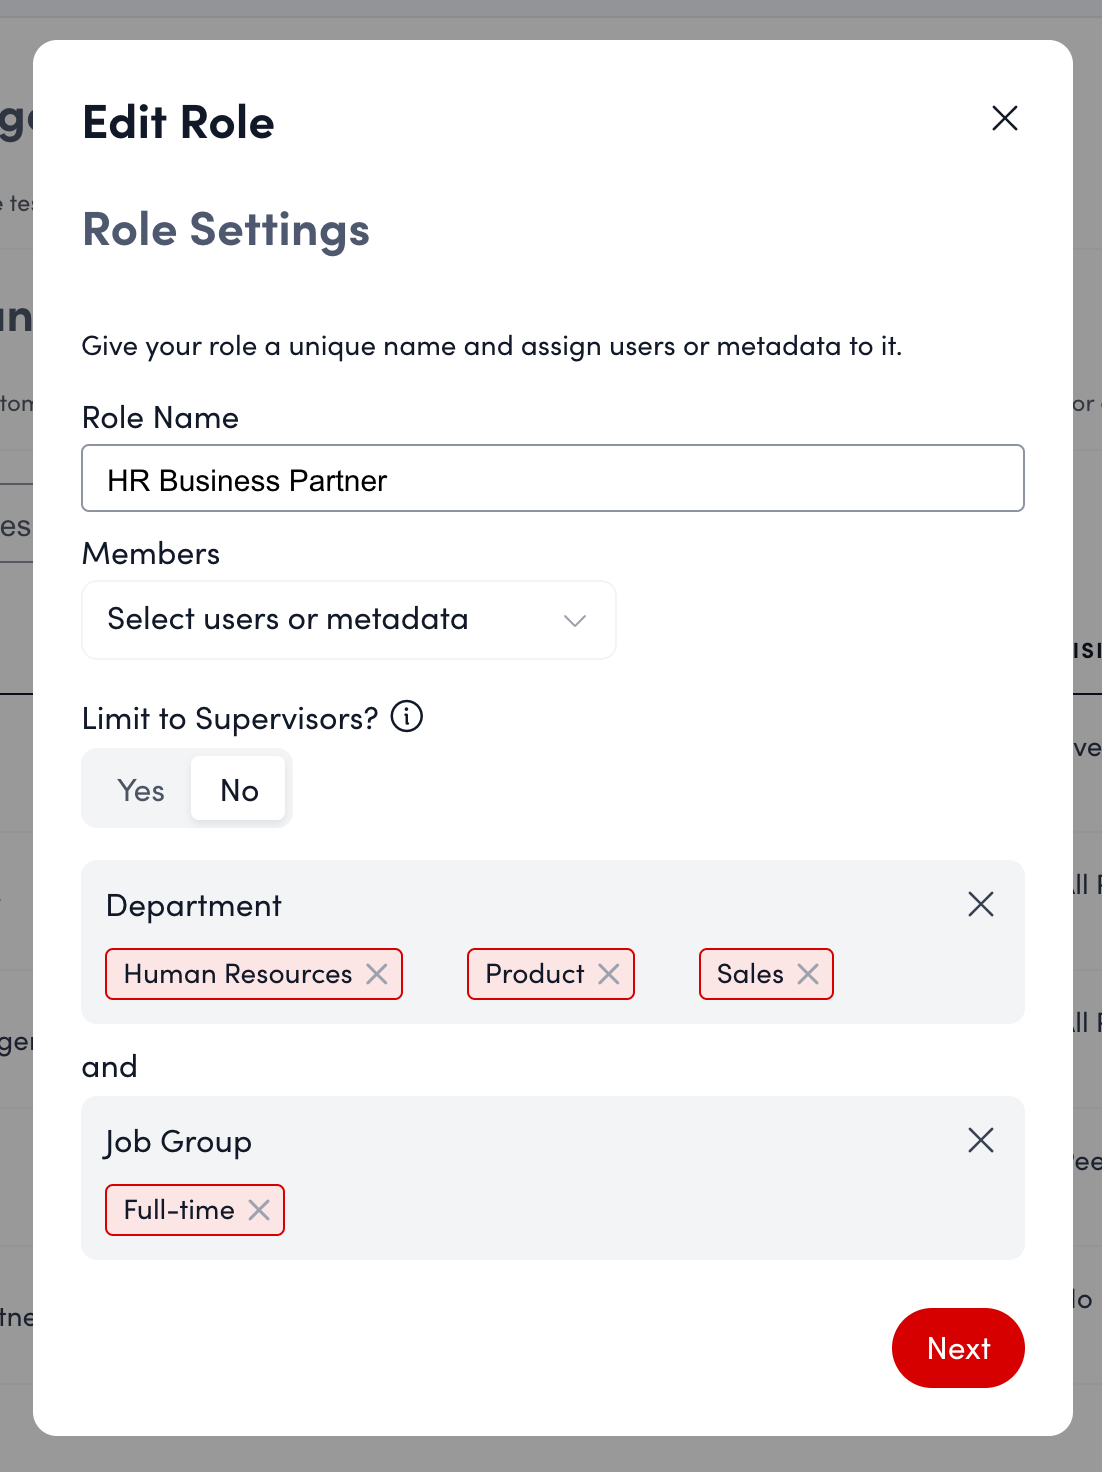Image resolution: width=1102 pixels, height=1472 pixels.
Task: Remove the Sales department tag
Action: (808, 974)
